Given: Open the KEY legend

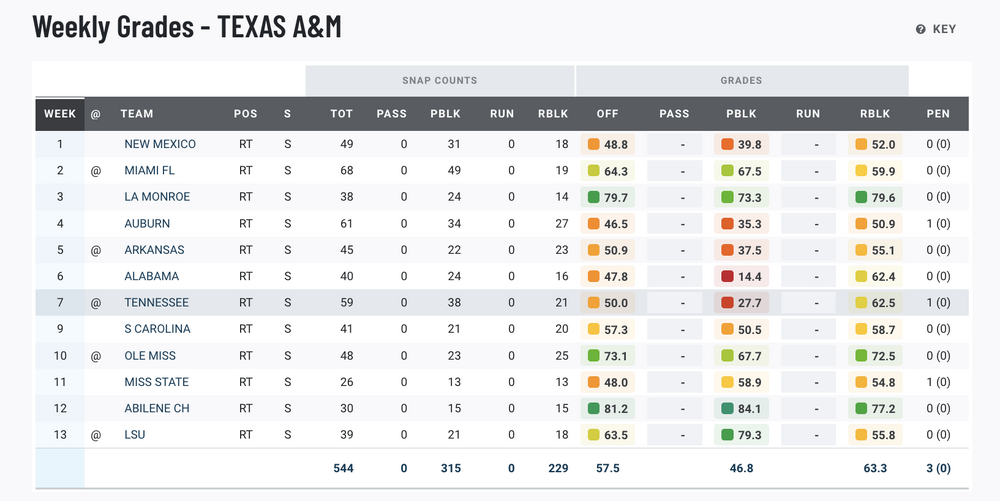Looking at the screenshot, I should point(944,30).
